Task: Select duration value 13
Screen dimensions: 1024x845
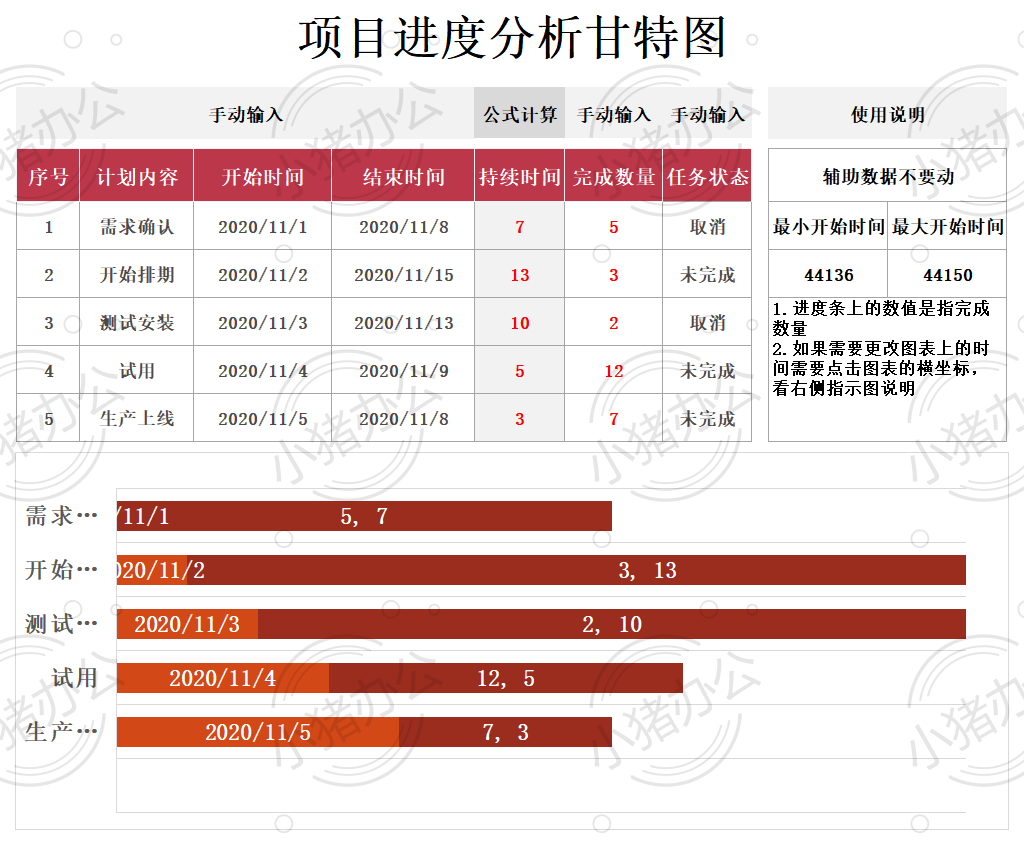Action: tap(519, 274)
